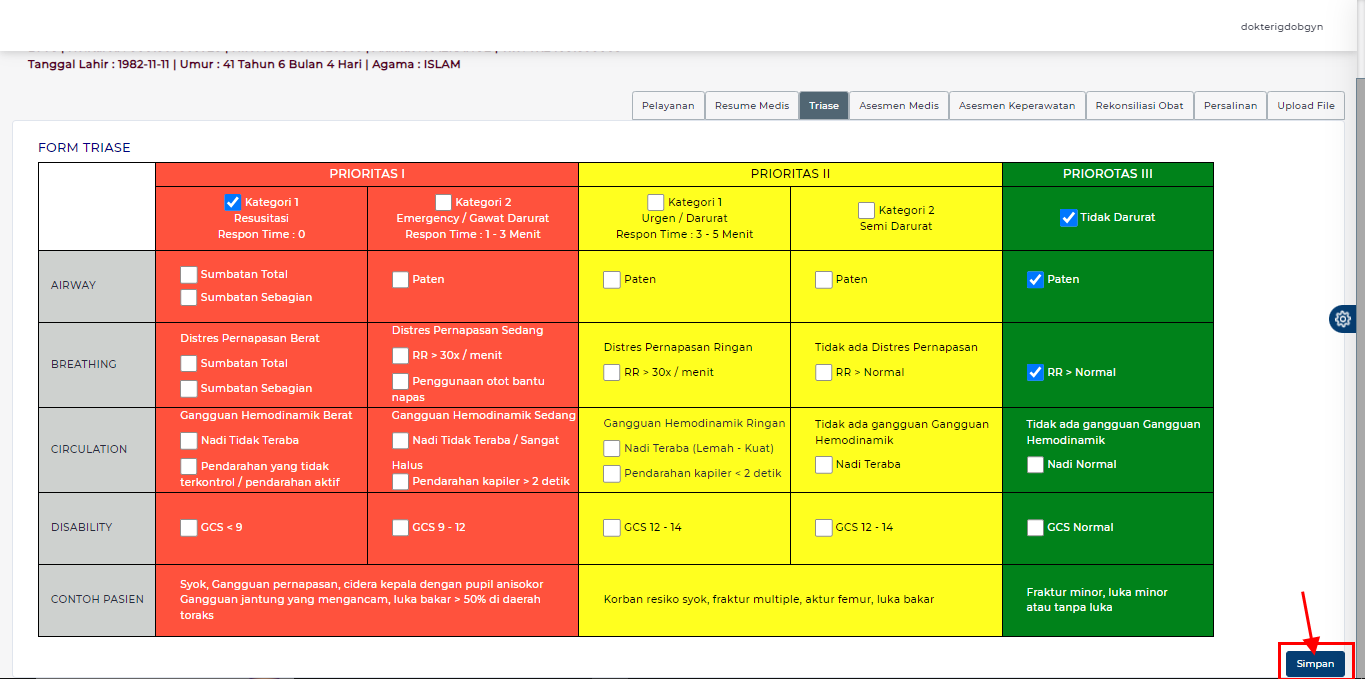The height and width of the screenshot is (679, 1365).
Task: Switch to the Rekonsiliasi Obat tab
Action: pos(1139,105)
